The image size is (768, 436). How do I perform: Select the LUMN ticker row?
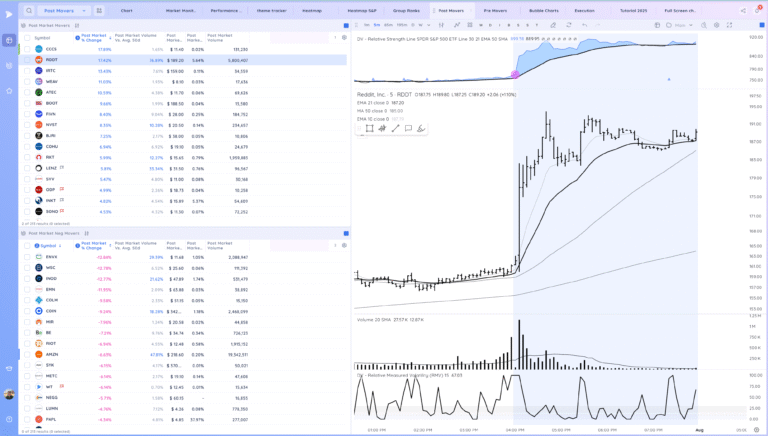[183, 409]
